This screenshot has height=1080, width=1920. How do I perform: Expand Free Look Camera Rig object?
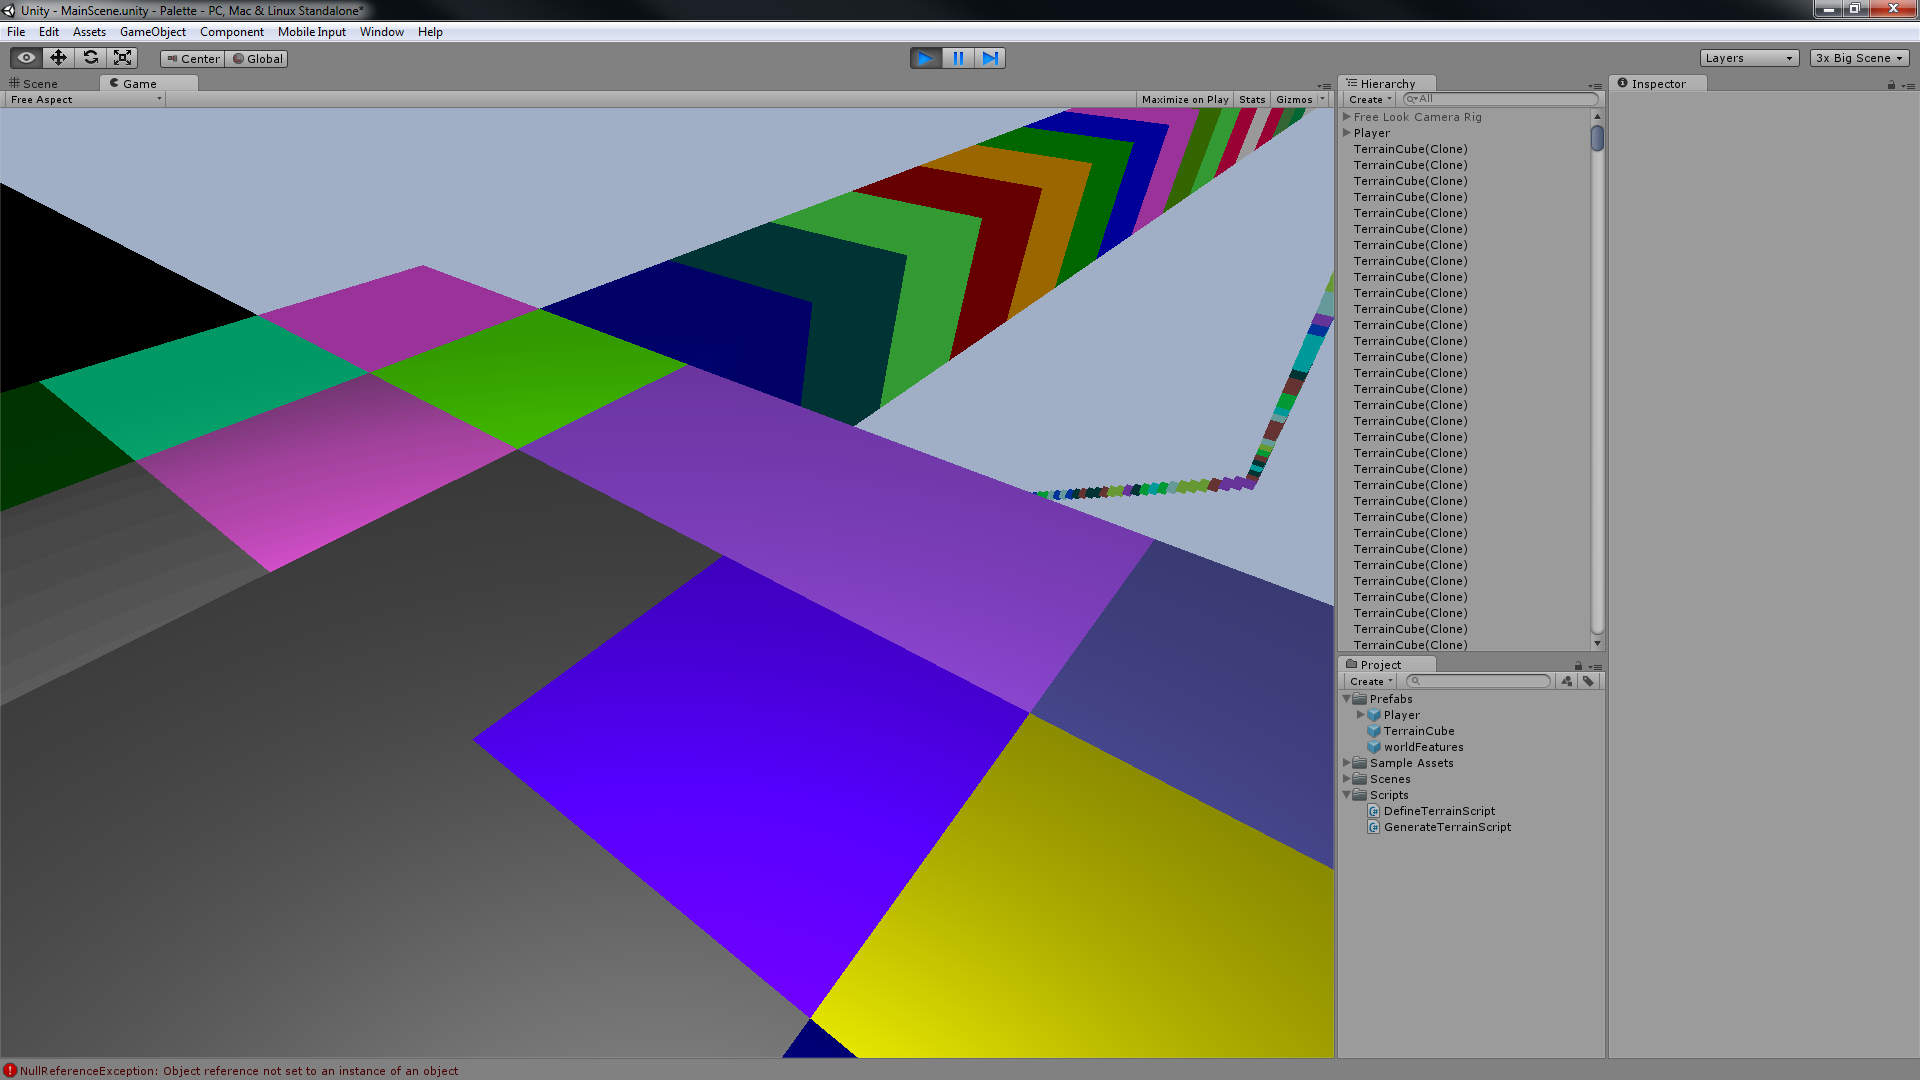pyautogui.click(x=1347, y=117)
